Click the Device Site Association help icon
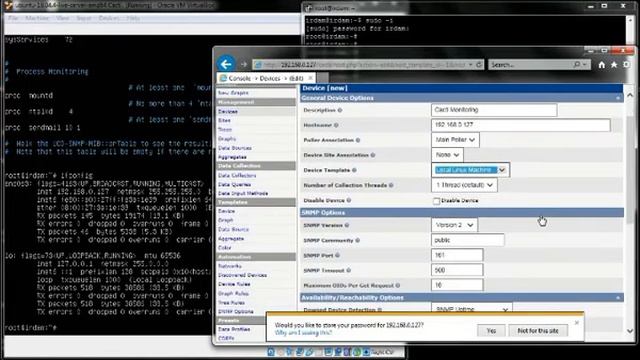 373,155
